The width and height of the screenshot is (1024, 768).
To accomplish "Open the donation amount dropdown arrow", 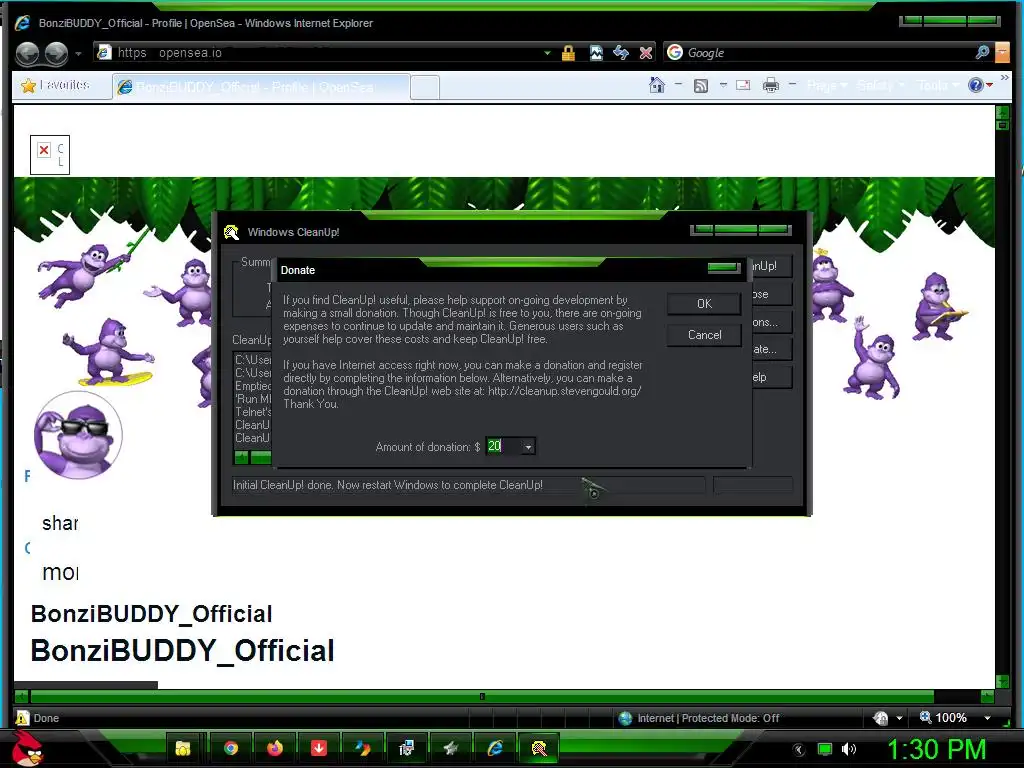I will point(528,447).
